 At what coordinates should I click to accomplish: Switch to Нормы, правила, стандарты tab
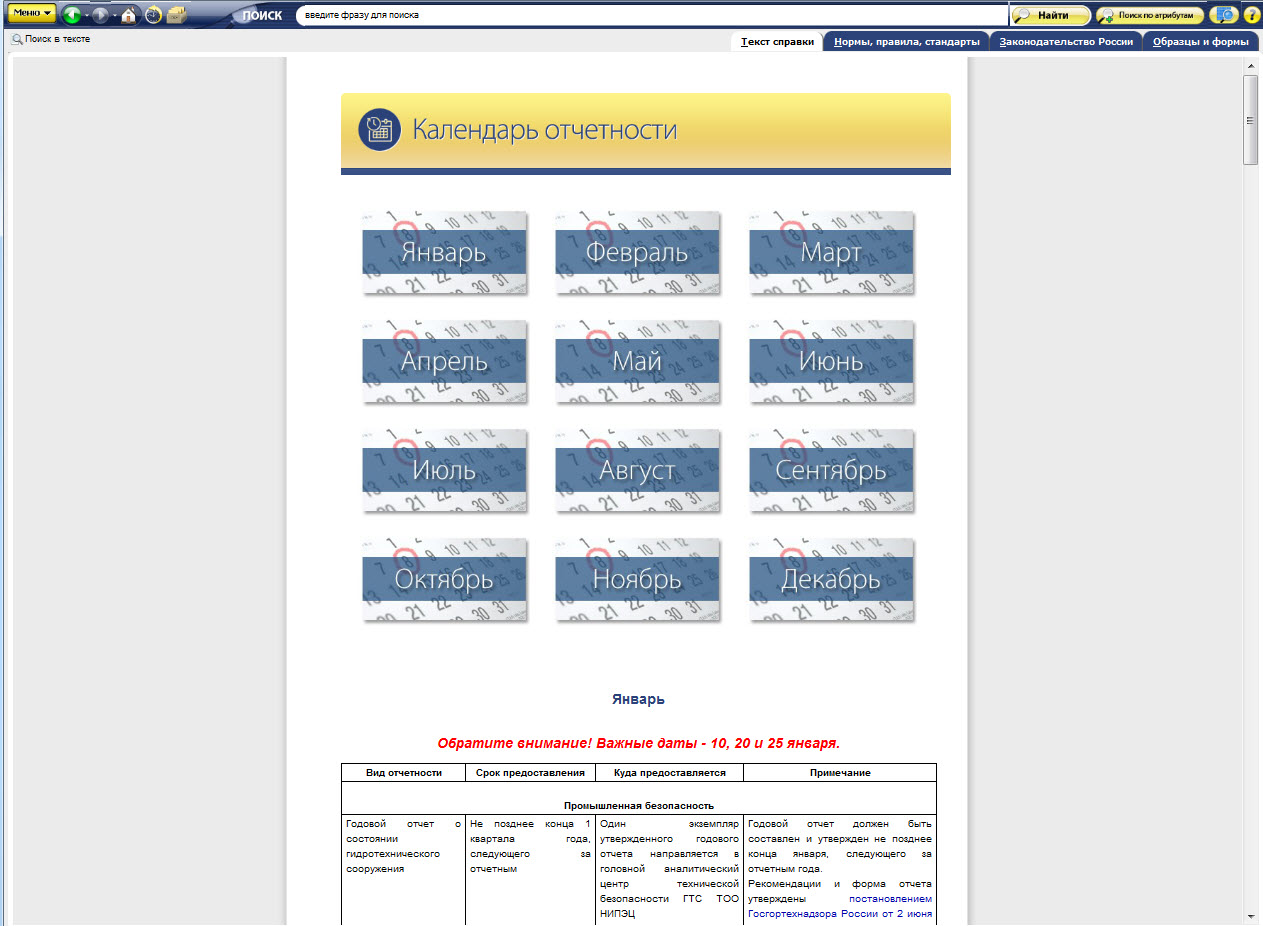click(x=906, y=42)
